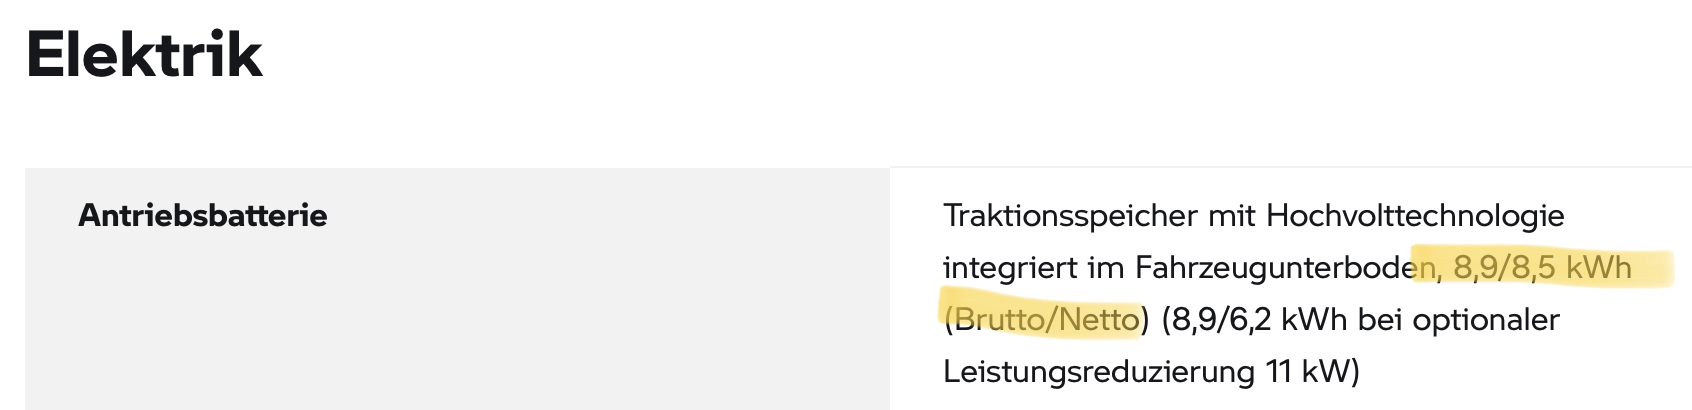Click the word "Traktionsspeicher"
This screenshot has height=410, width=1692.
(1070, 216)
